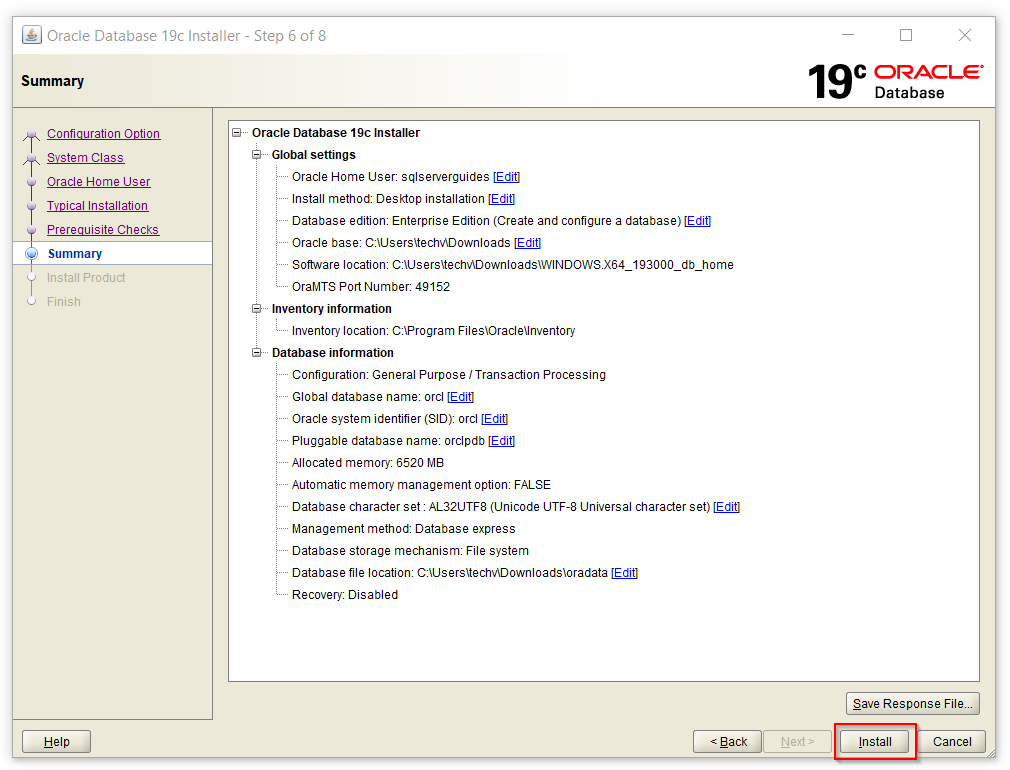
Task: Return to the Typical Installation step
Action: (97, 206)
